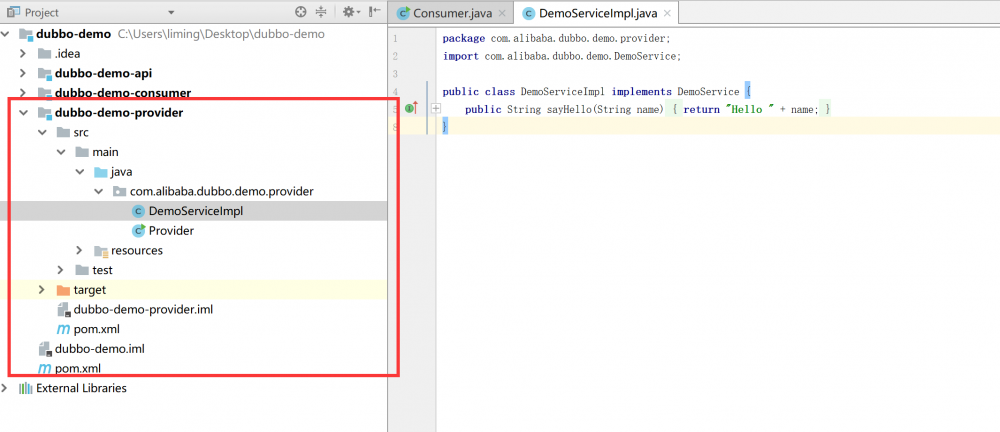Click Maven icon of pom.xml below dubbo-demo-provider.iml
Viewport: 1000px width, 432px height.
pyautogui.click(x=63, y=330)
